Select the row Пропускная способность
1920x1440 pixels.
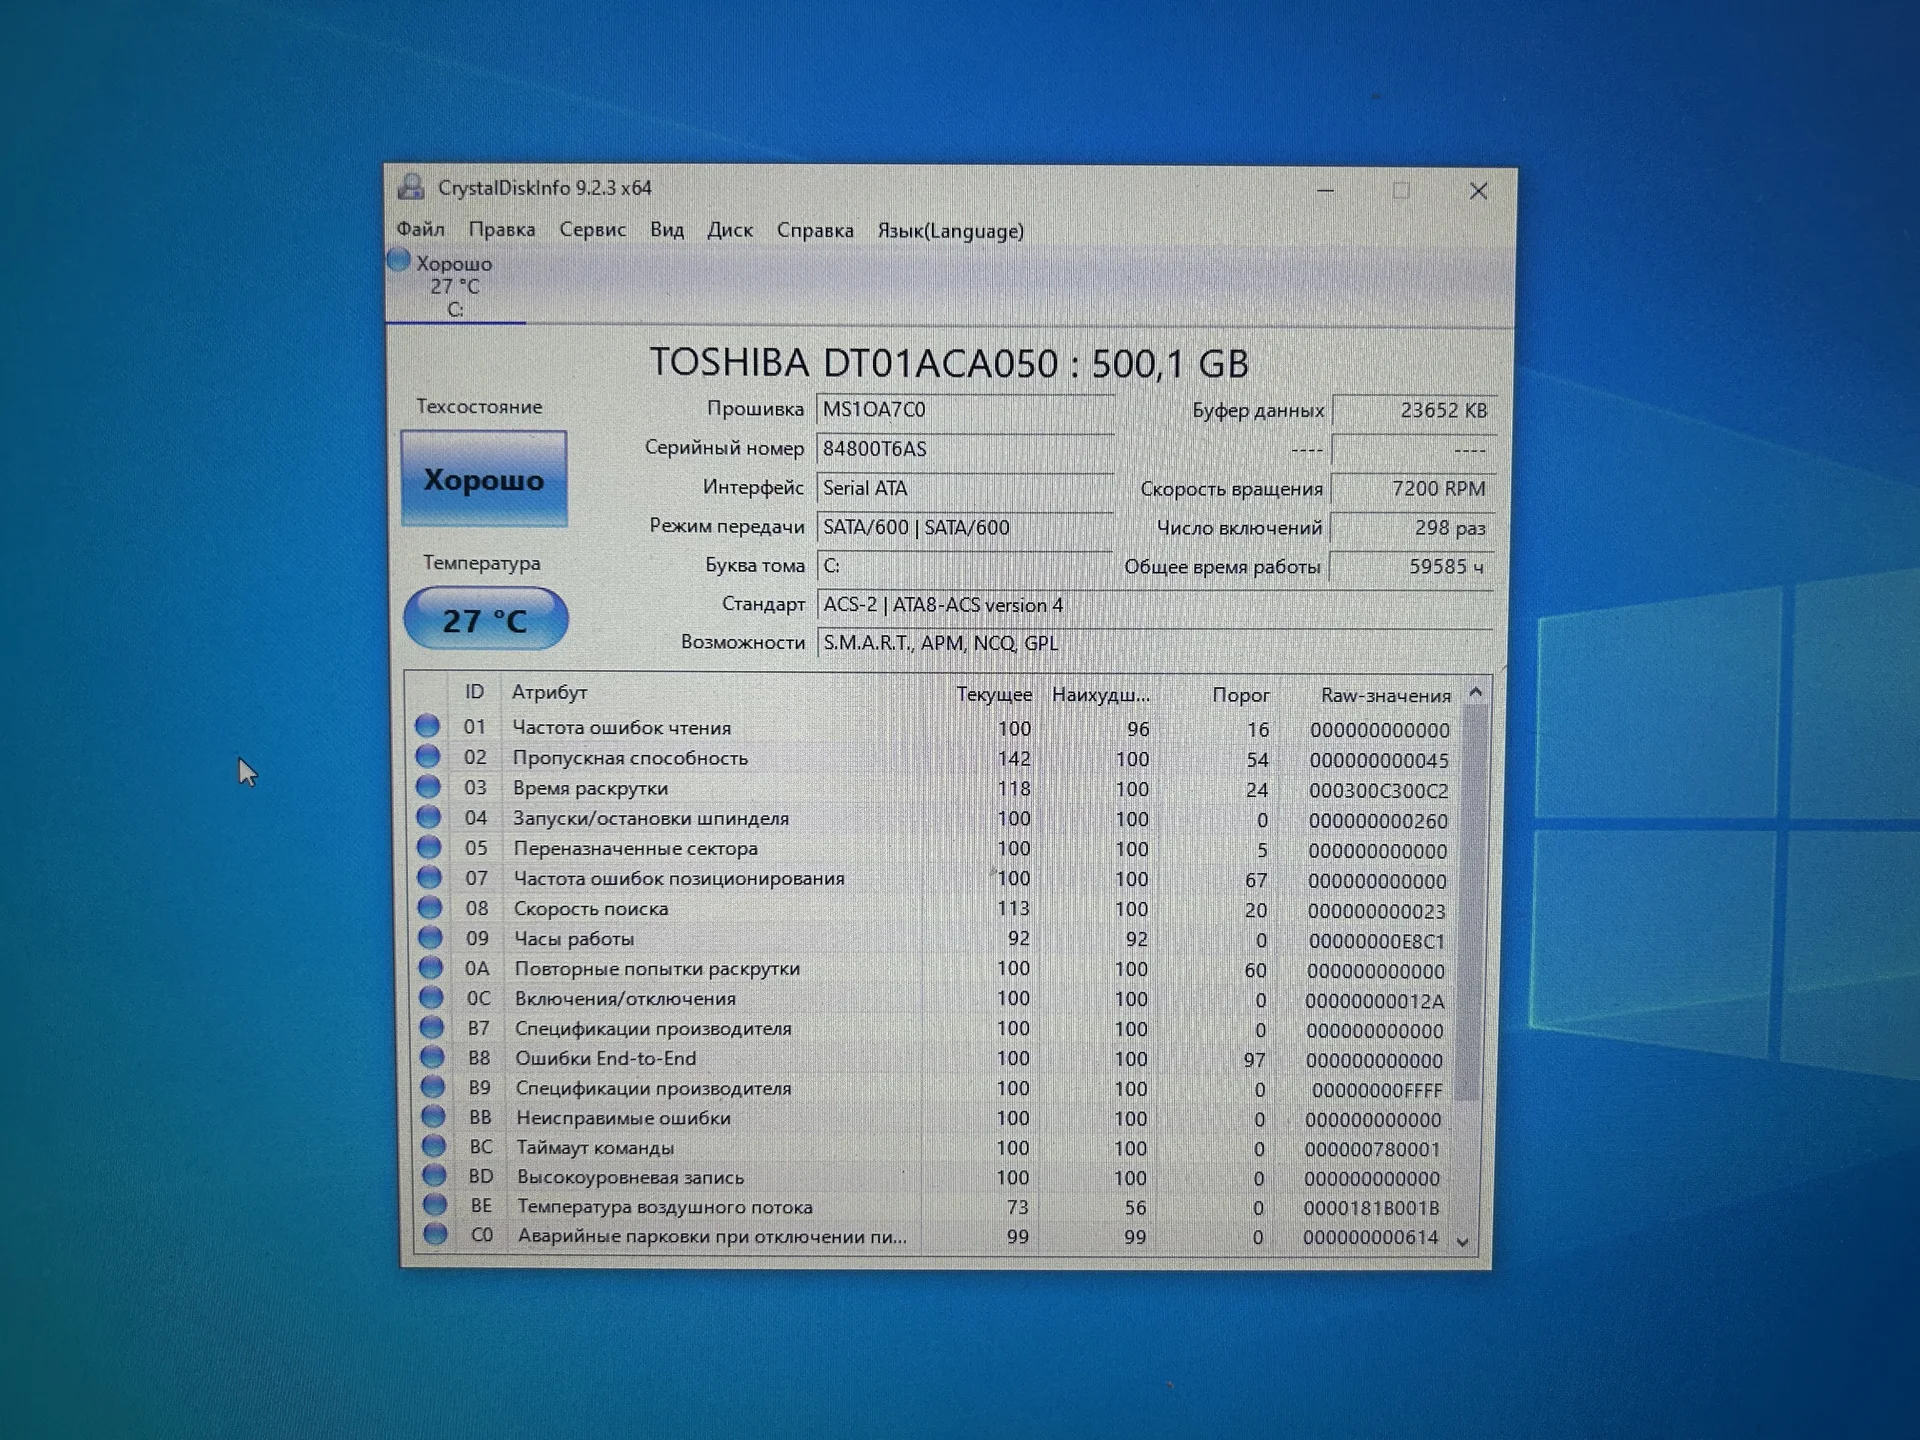(936, 758)
